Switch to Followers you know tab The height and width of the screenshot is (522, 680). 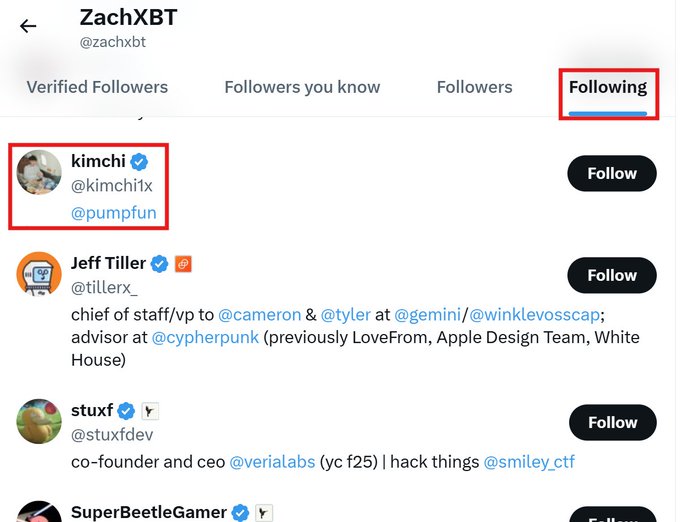coord(302,87)
